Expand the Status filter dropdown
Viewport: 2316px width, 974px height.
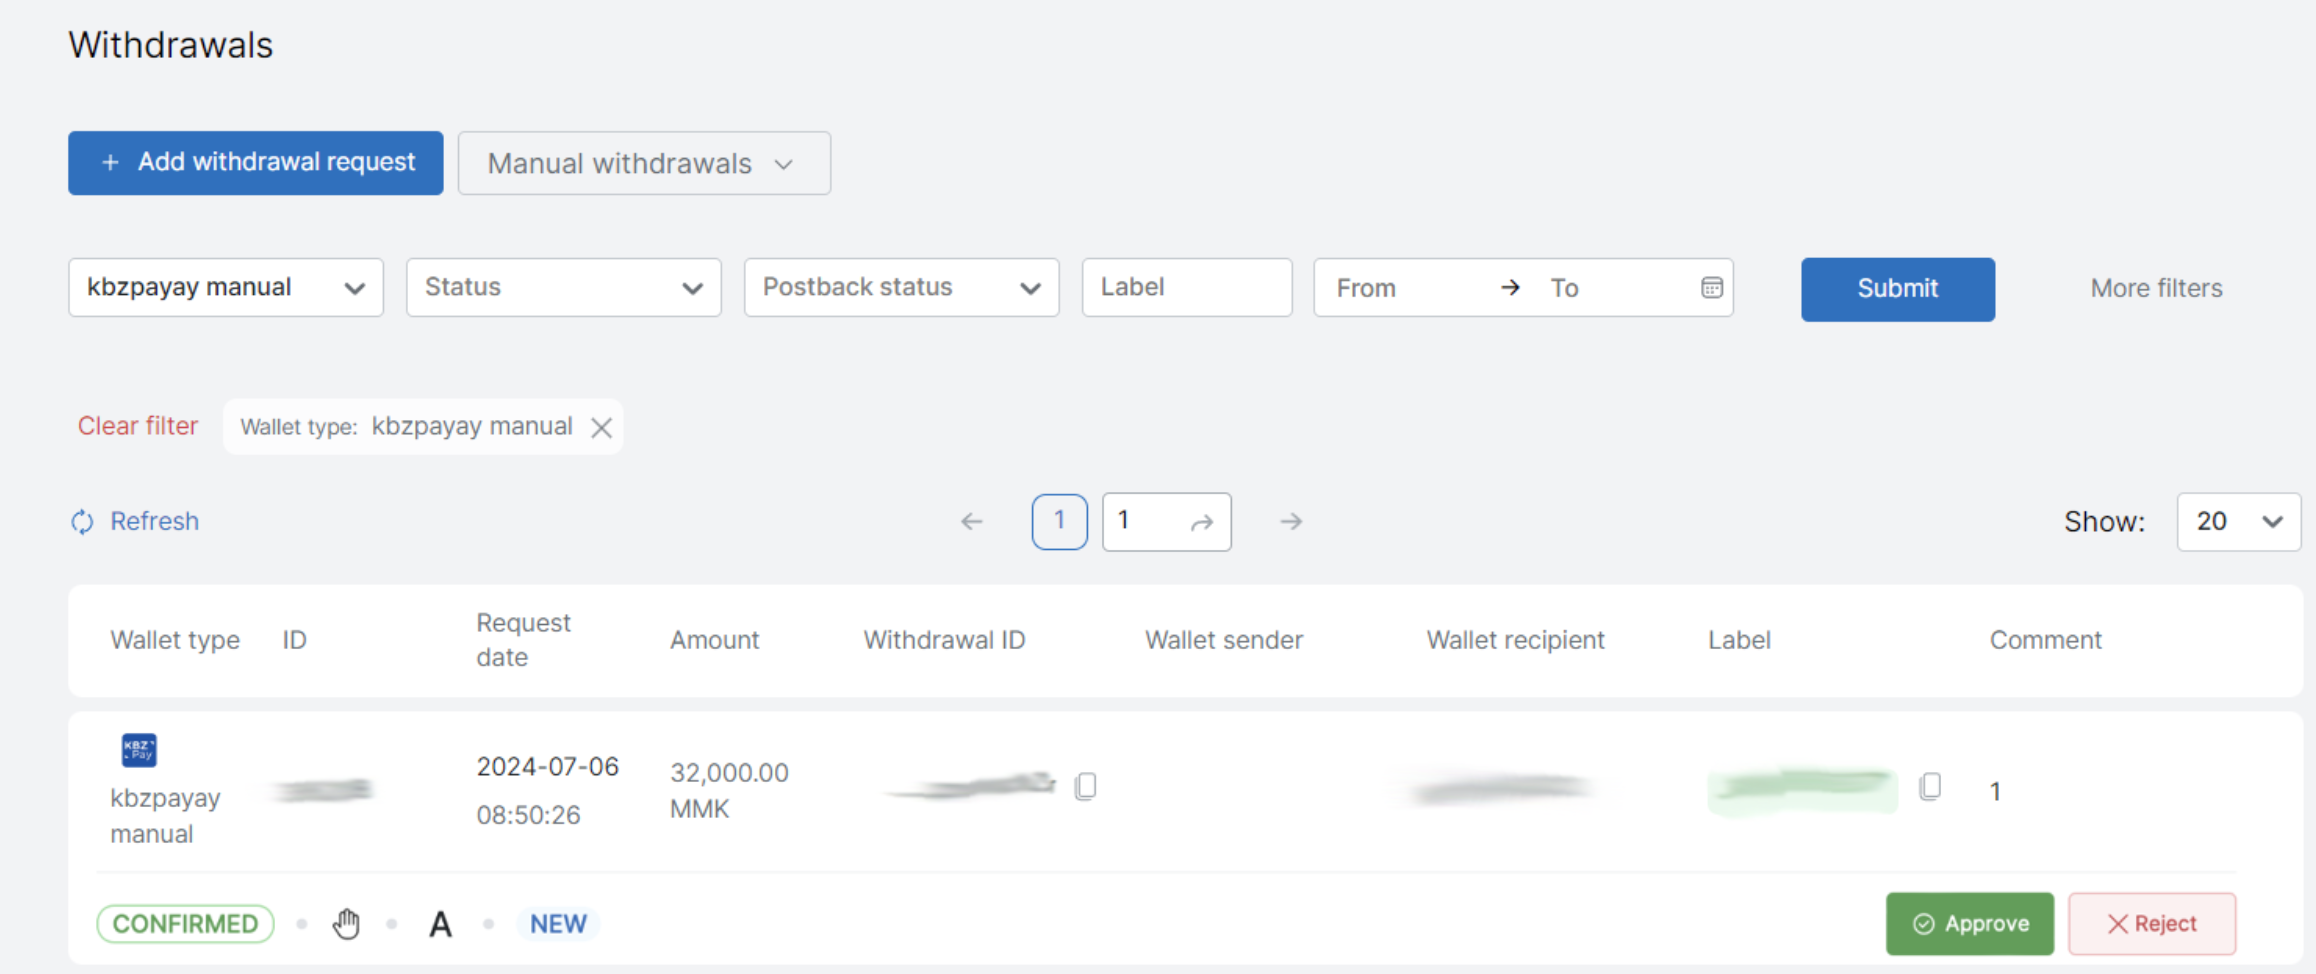pyautogui.click(x=563, y=288)
